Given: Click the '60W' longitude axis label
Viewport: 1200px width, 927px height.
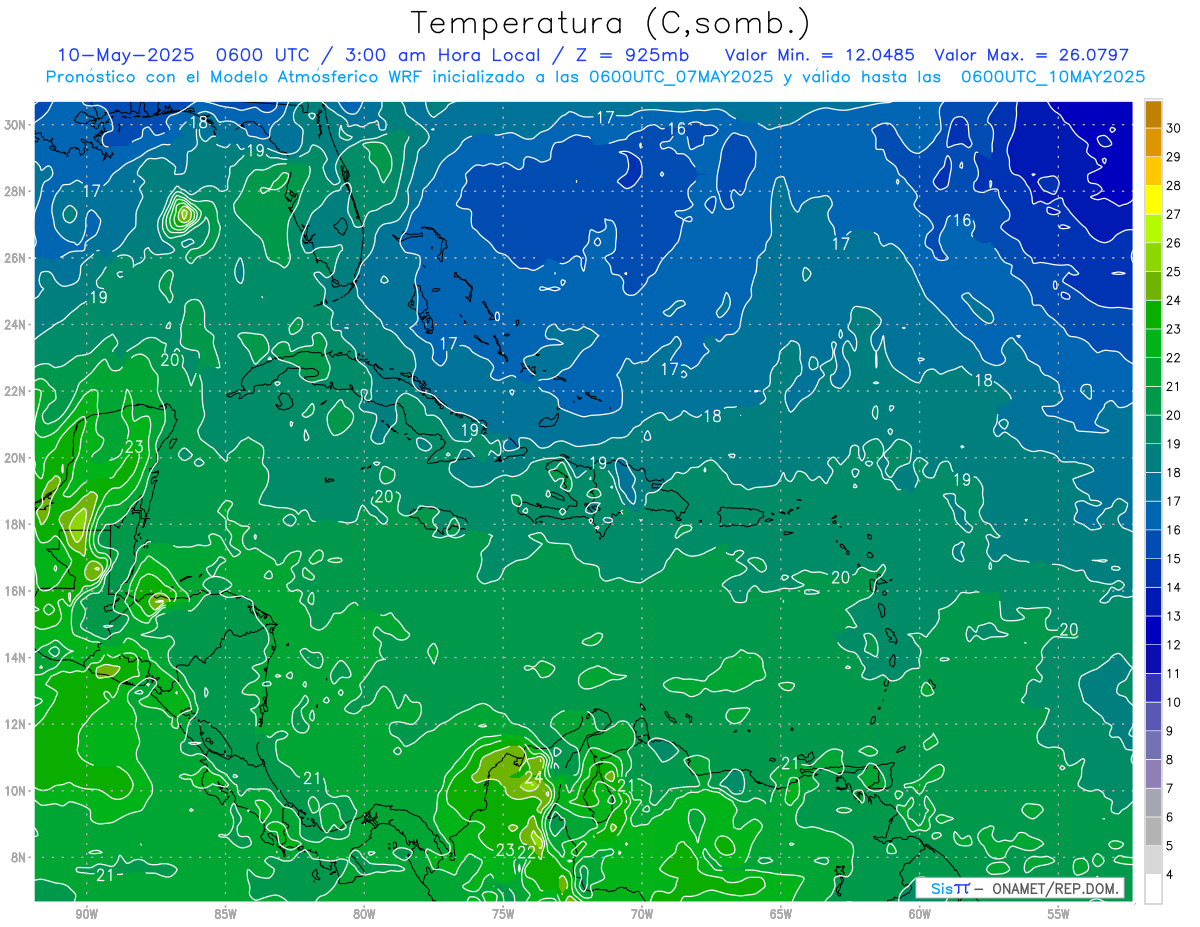Looking at the screenshot, I should click(920, 914).
